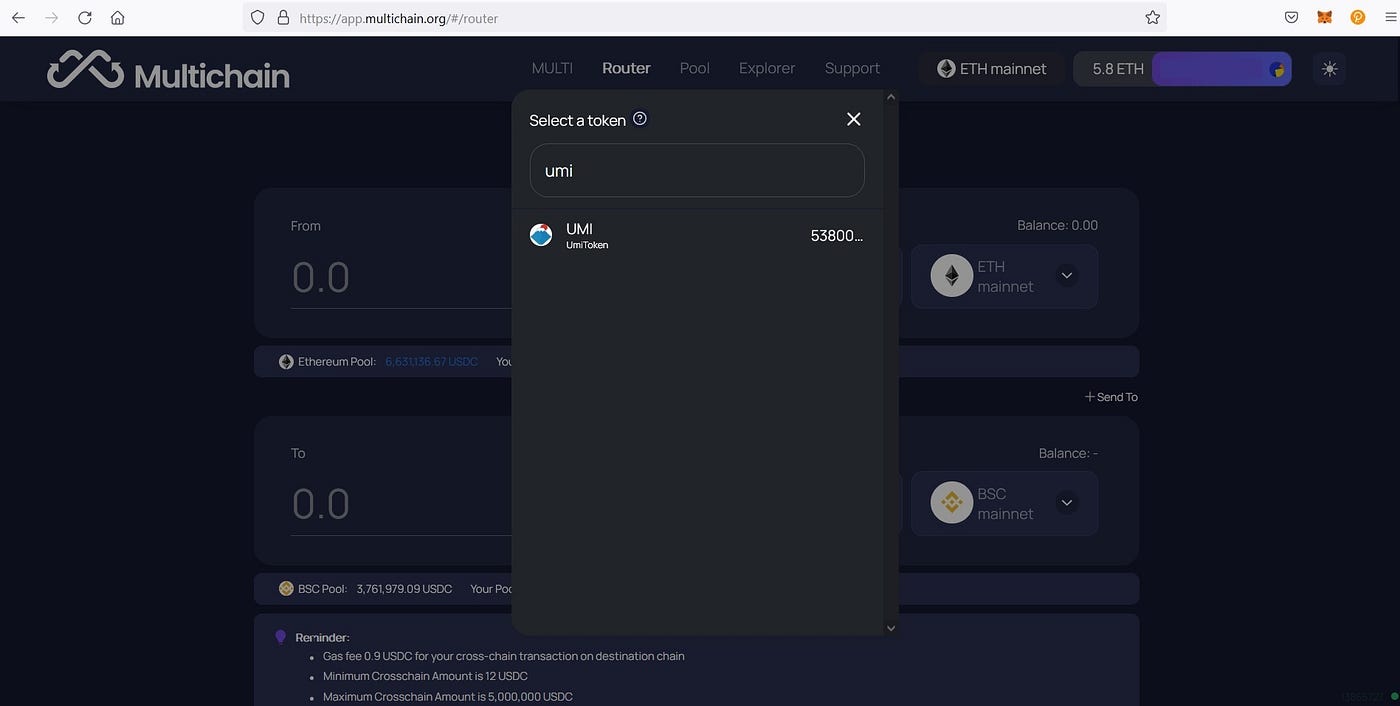Viewport: 1400px width, 706px height.
Task: Click the Multichain logo
Action: coord(168,70)
